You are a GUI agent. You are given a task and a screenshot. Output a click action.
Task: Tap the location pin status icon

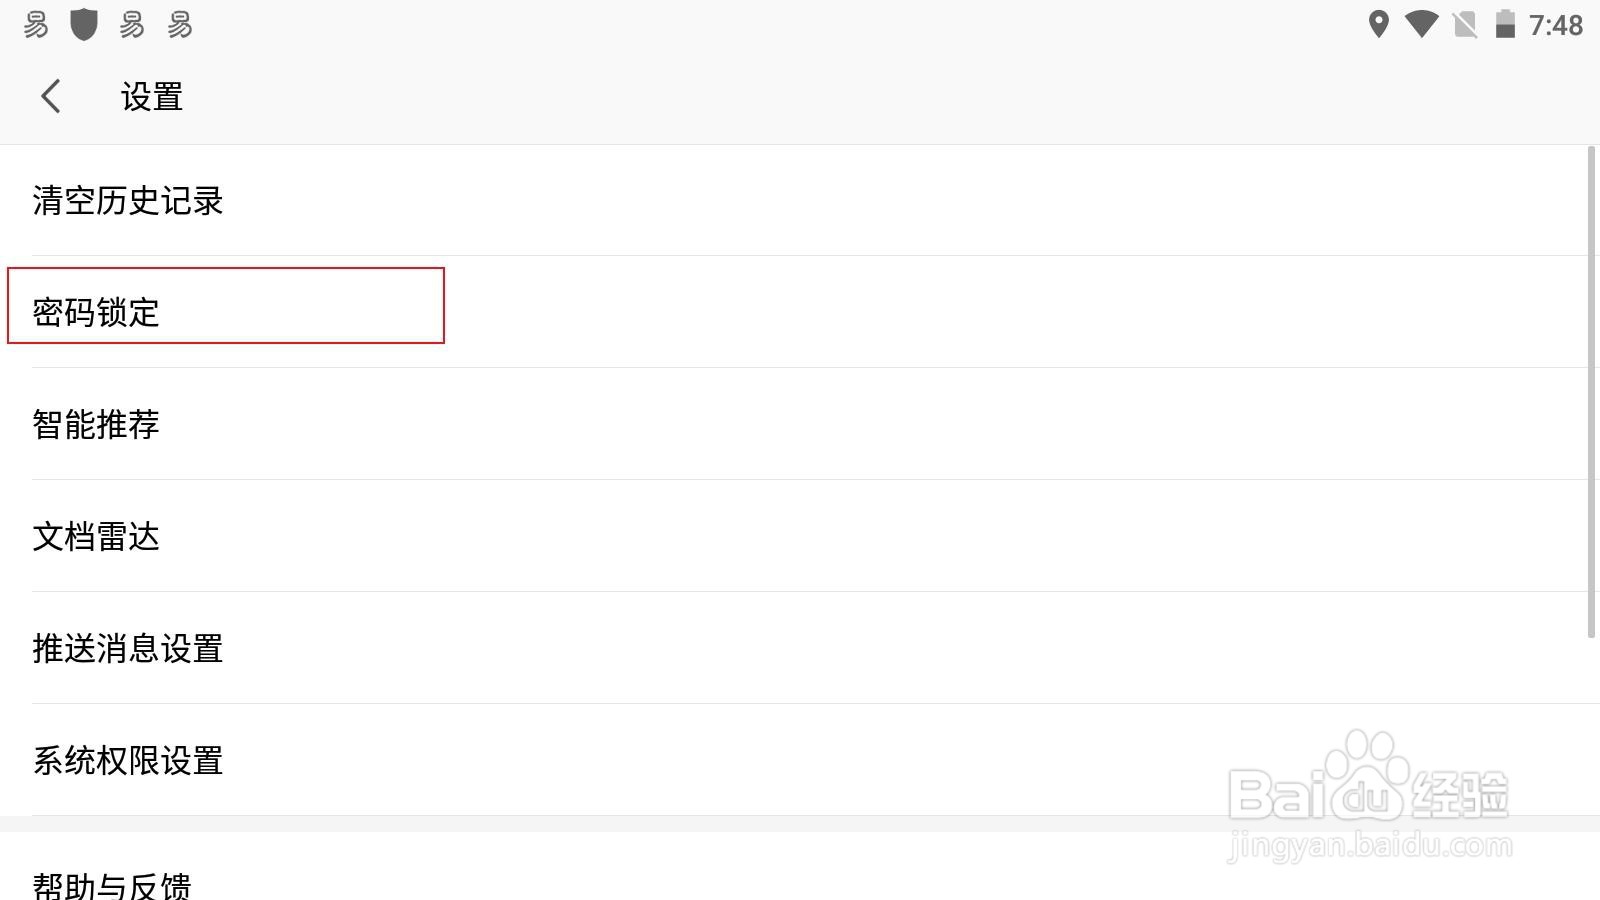point(1379,24)
